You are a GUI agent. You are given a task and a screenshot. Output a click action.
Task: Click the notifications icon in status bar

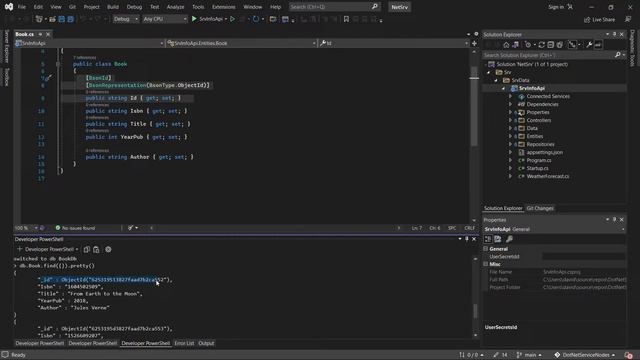pos(629,355)
